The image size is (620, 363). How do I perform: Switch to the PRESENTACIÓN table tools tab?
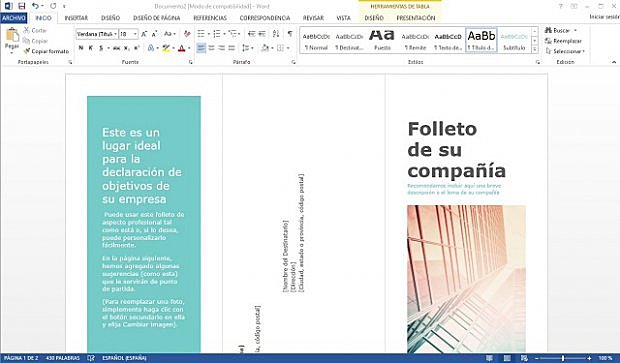[x=416, y=18]
